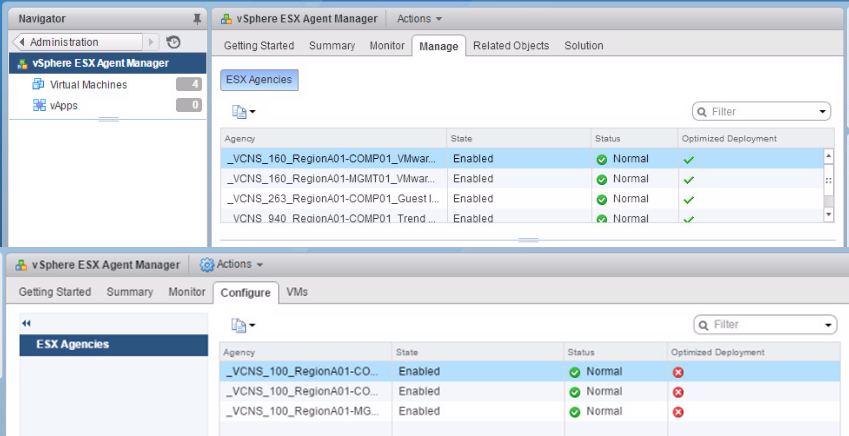Collapse the Configure sidebar with double arrows

(26, 323)
